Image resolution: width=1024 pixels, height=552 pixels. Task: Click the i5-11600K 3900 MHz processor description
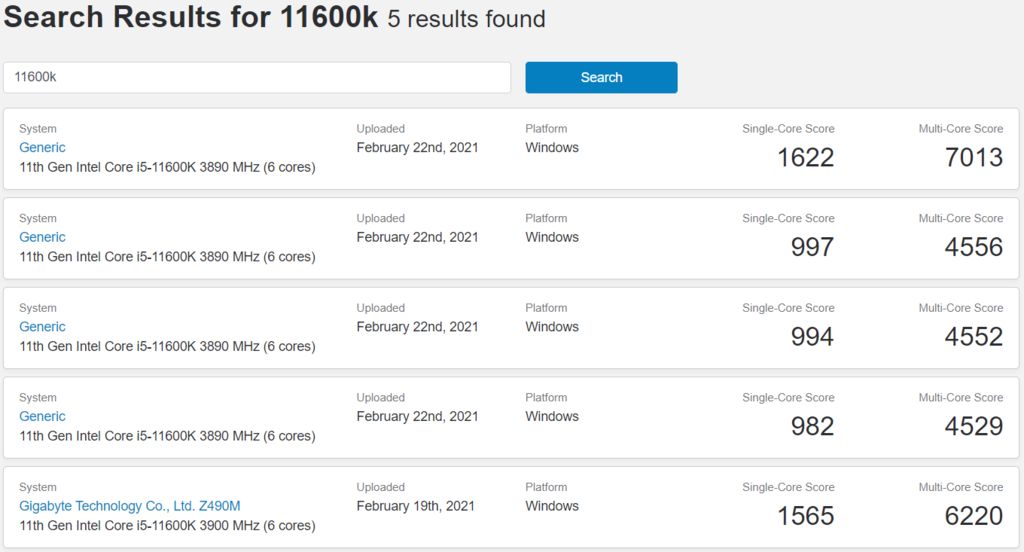[167, 526]
